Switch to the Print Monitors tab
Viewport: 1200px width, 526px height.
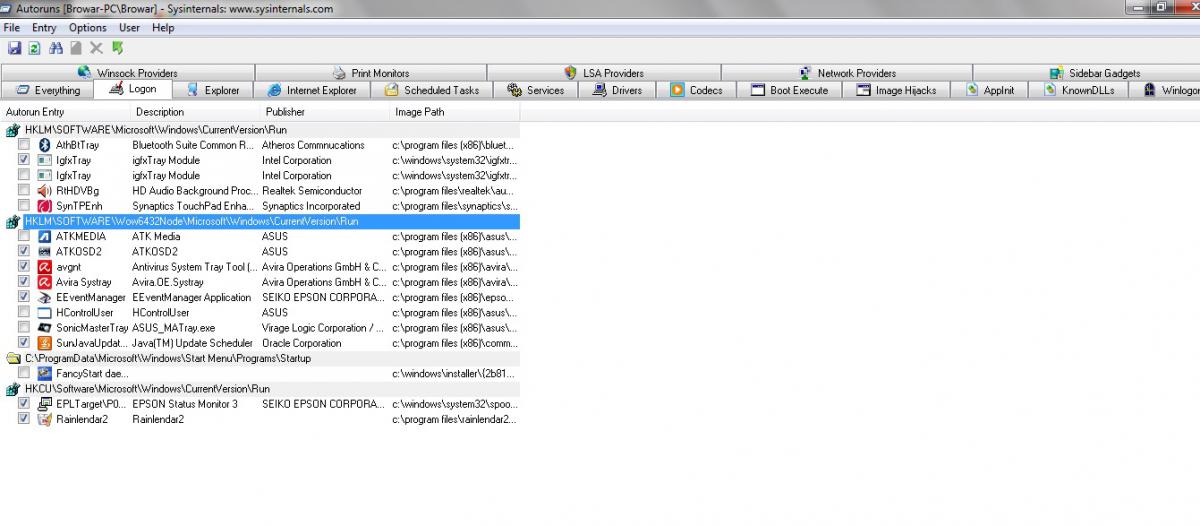[x=371, y=73]
